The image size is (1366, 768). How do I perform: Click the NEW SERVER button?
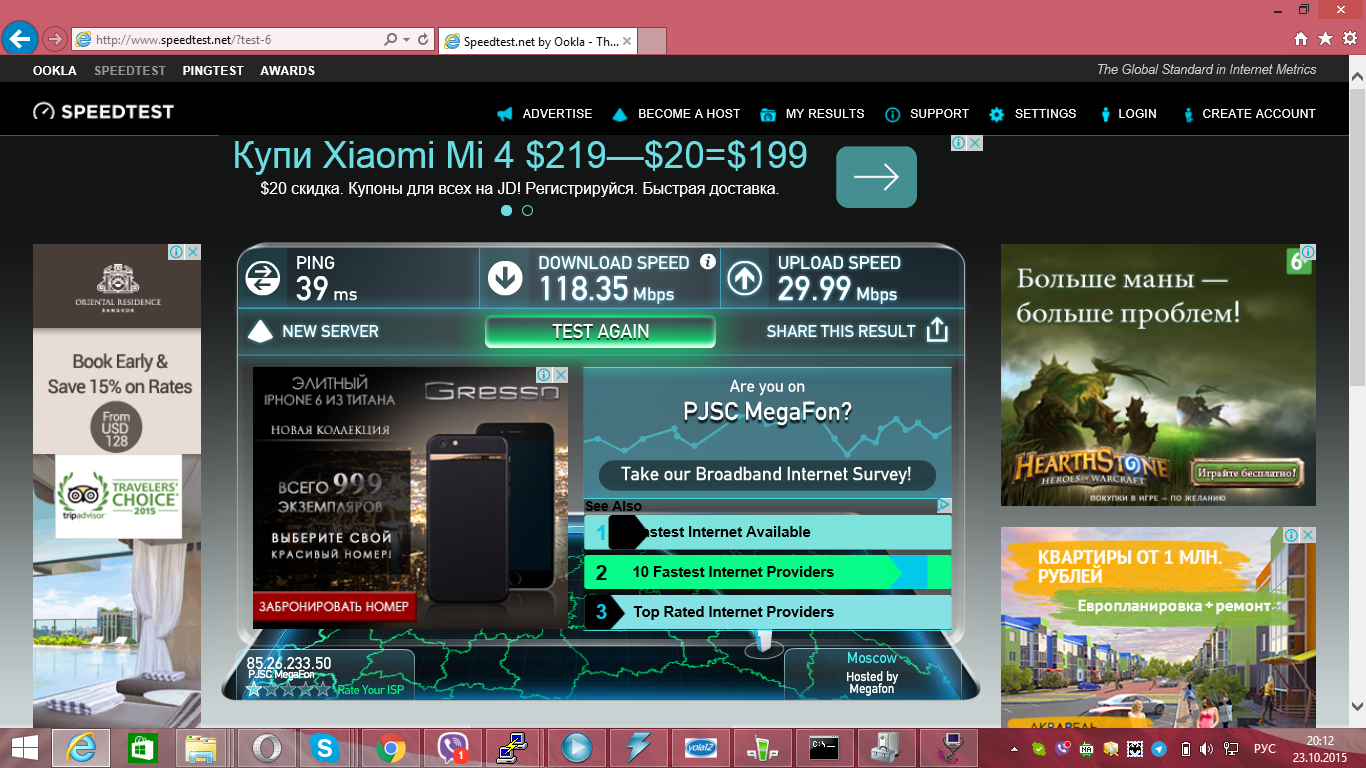click(313, 331)
